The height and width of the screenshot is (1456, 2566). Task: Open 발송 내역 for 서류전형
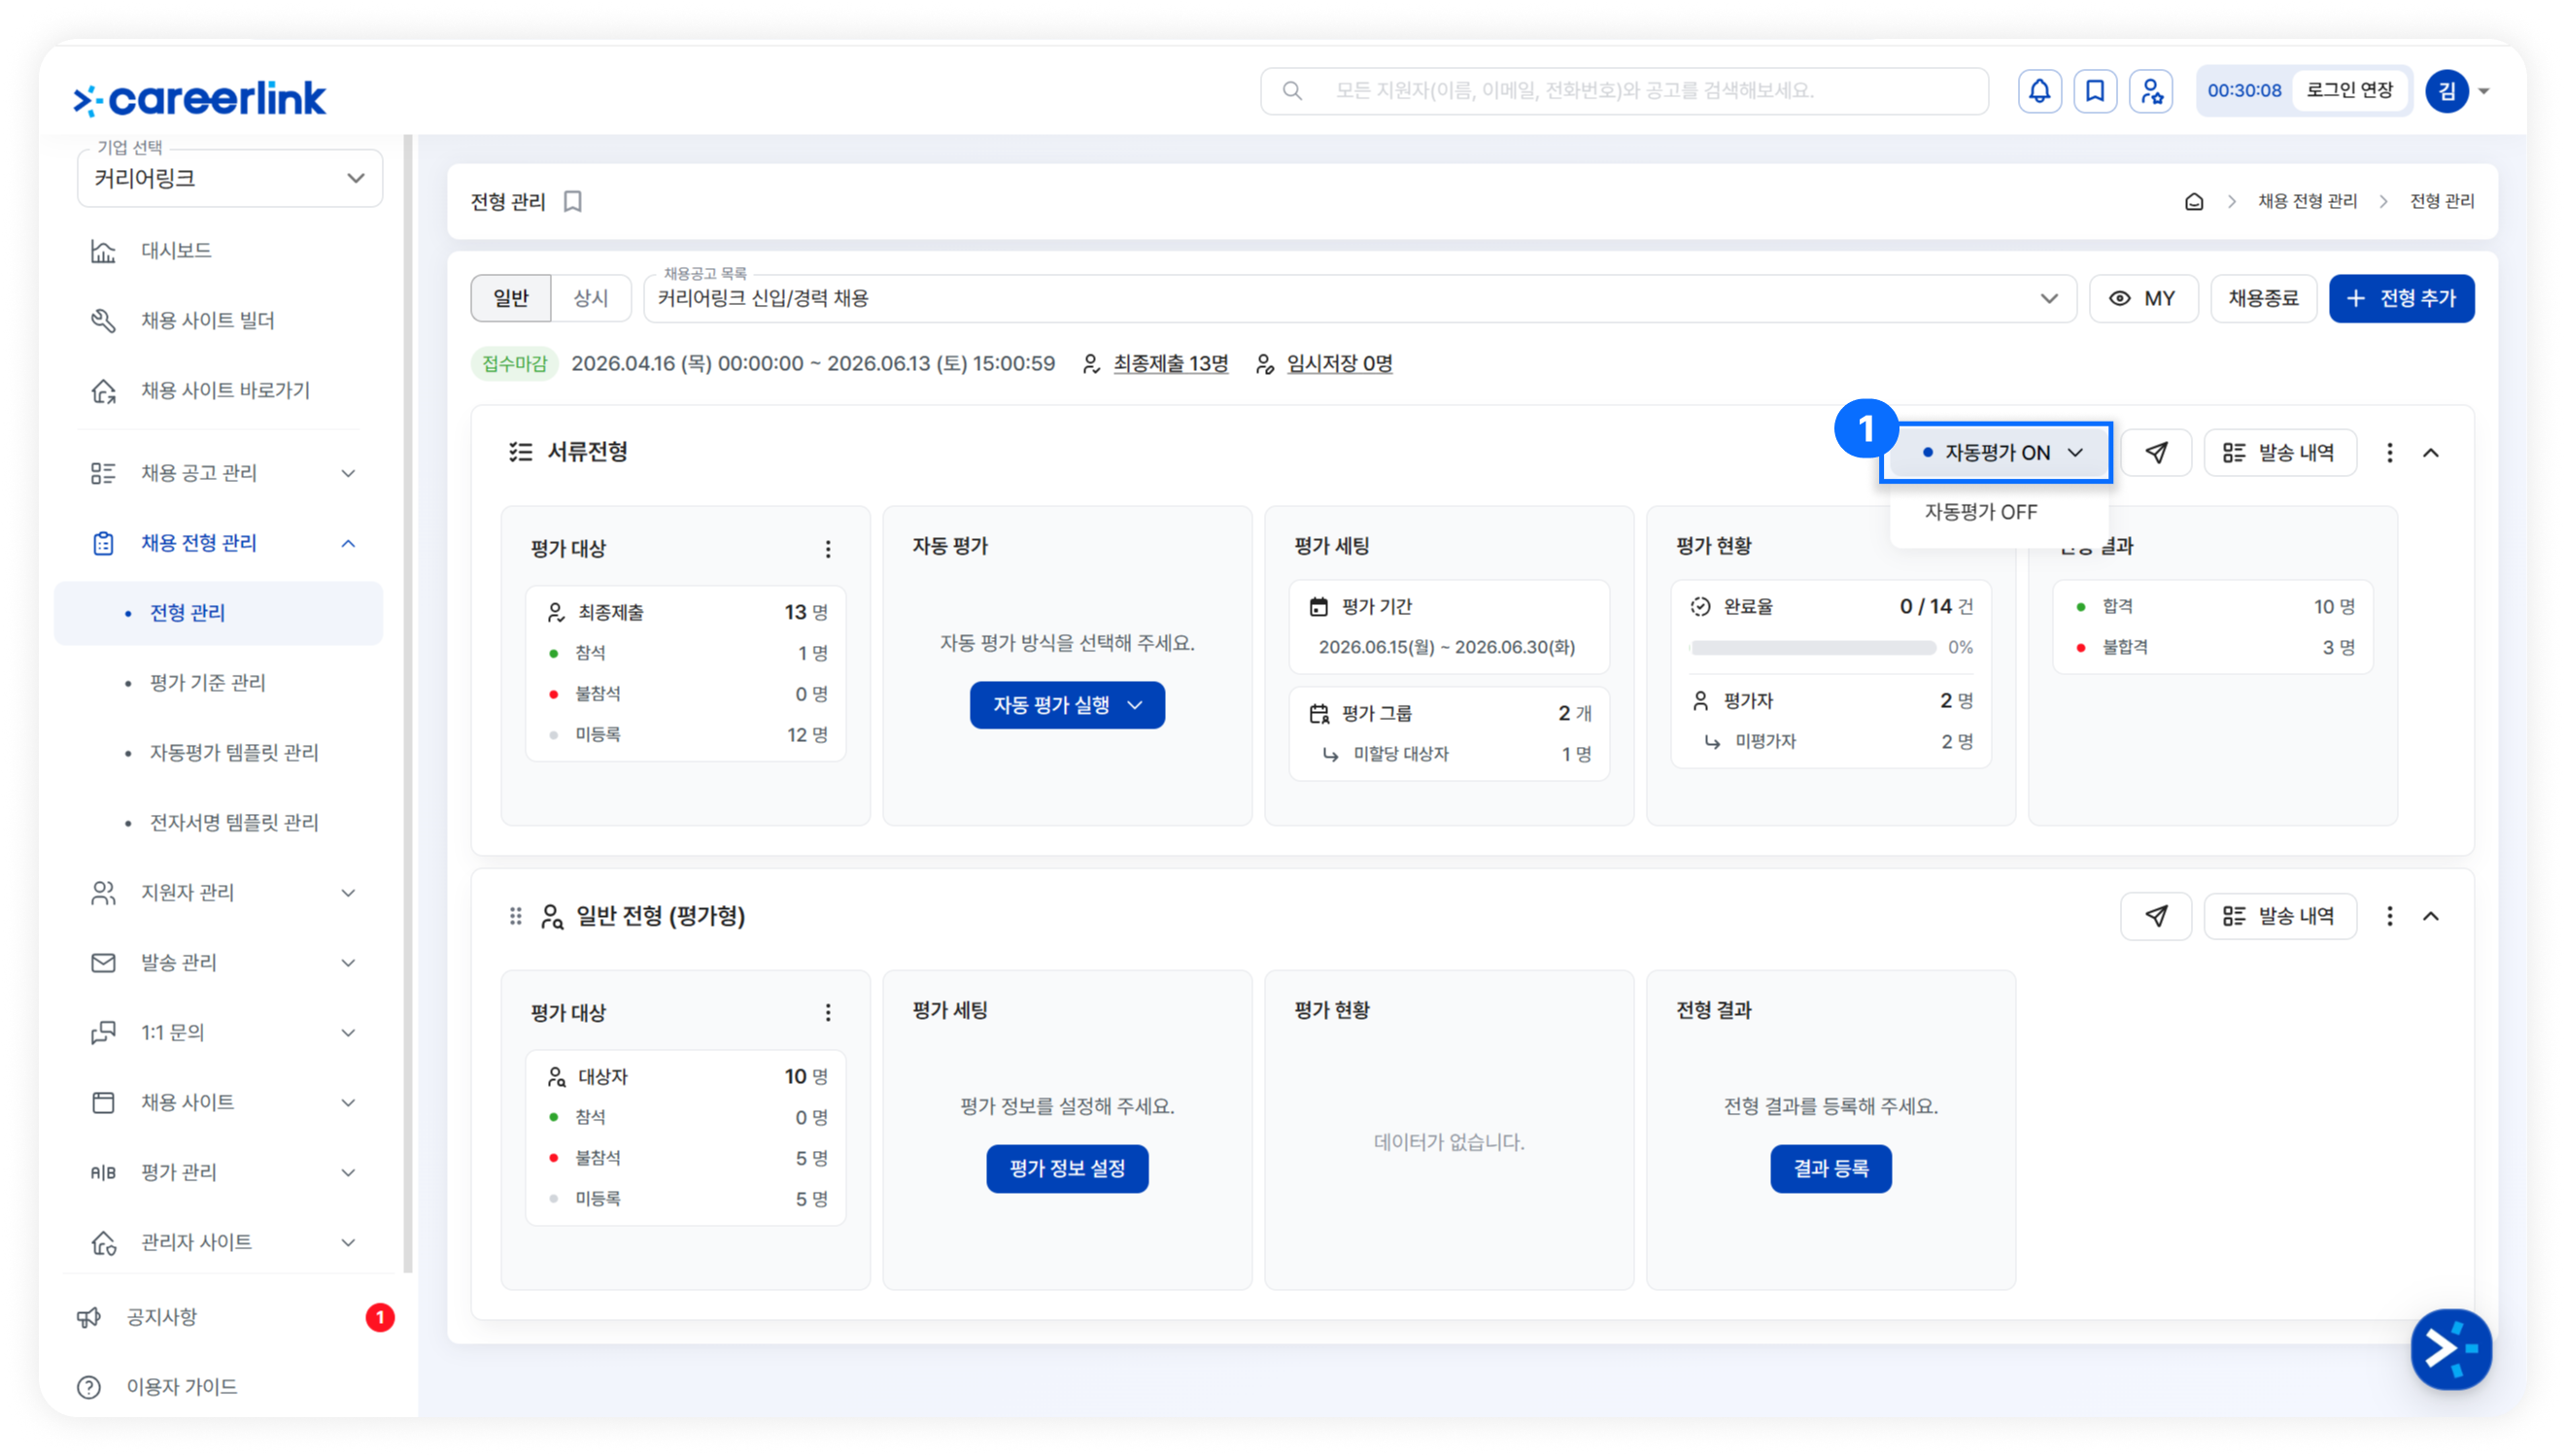[2279, 453]
